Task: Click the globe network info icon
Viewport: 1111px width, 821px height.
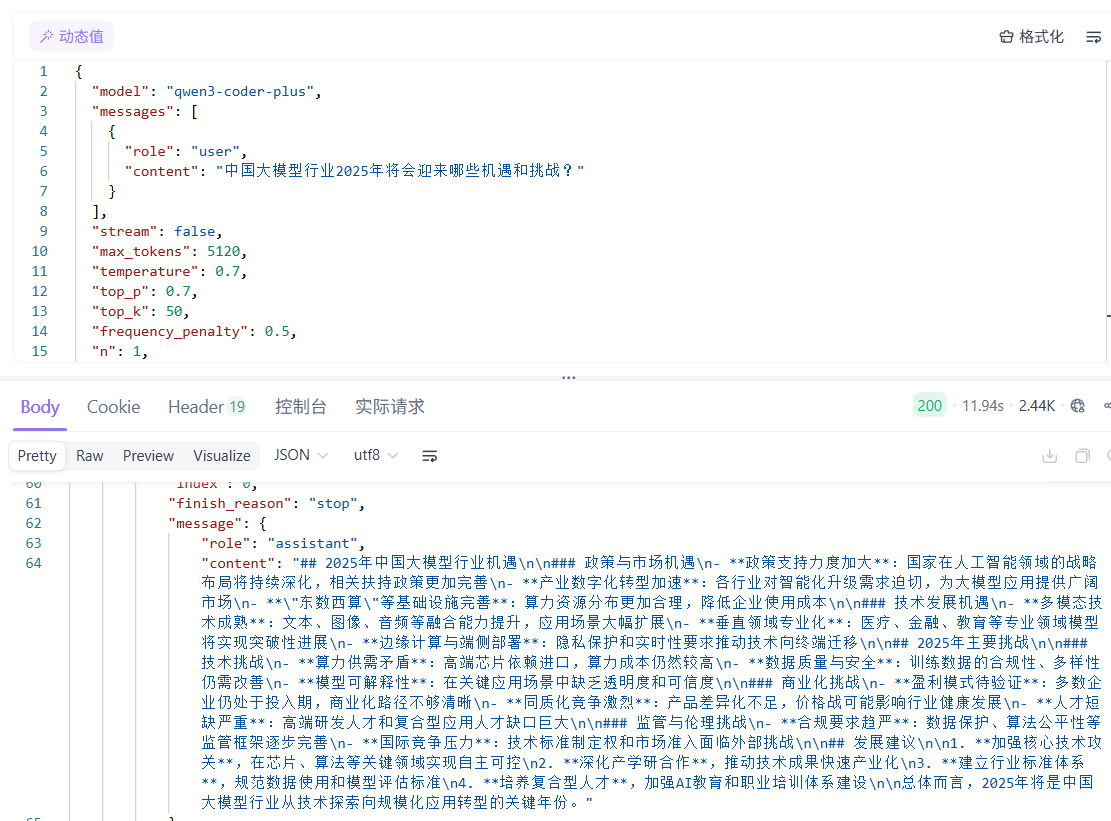Action: click(x=1077, y=406)
